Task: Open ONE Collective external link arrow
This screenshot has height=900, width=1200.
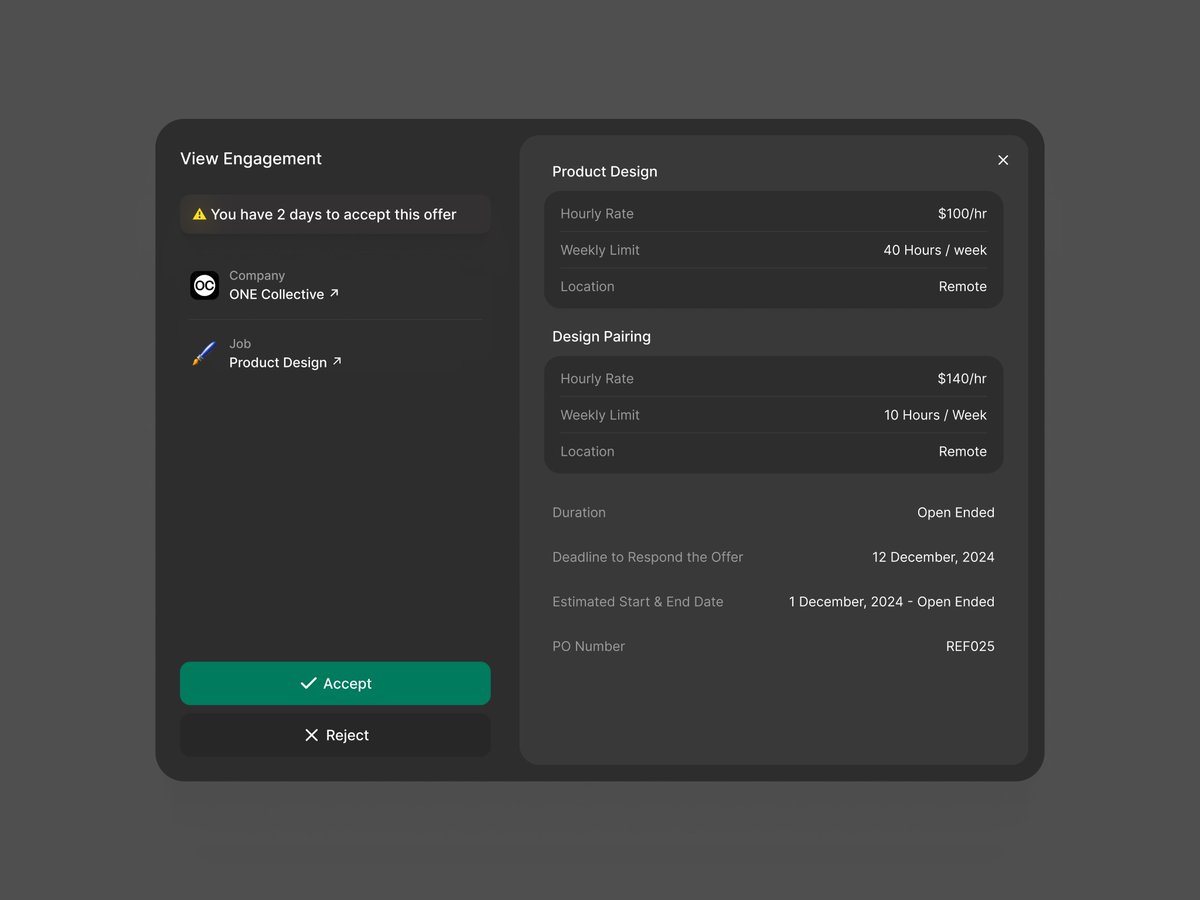Action: 334,294
